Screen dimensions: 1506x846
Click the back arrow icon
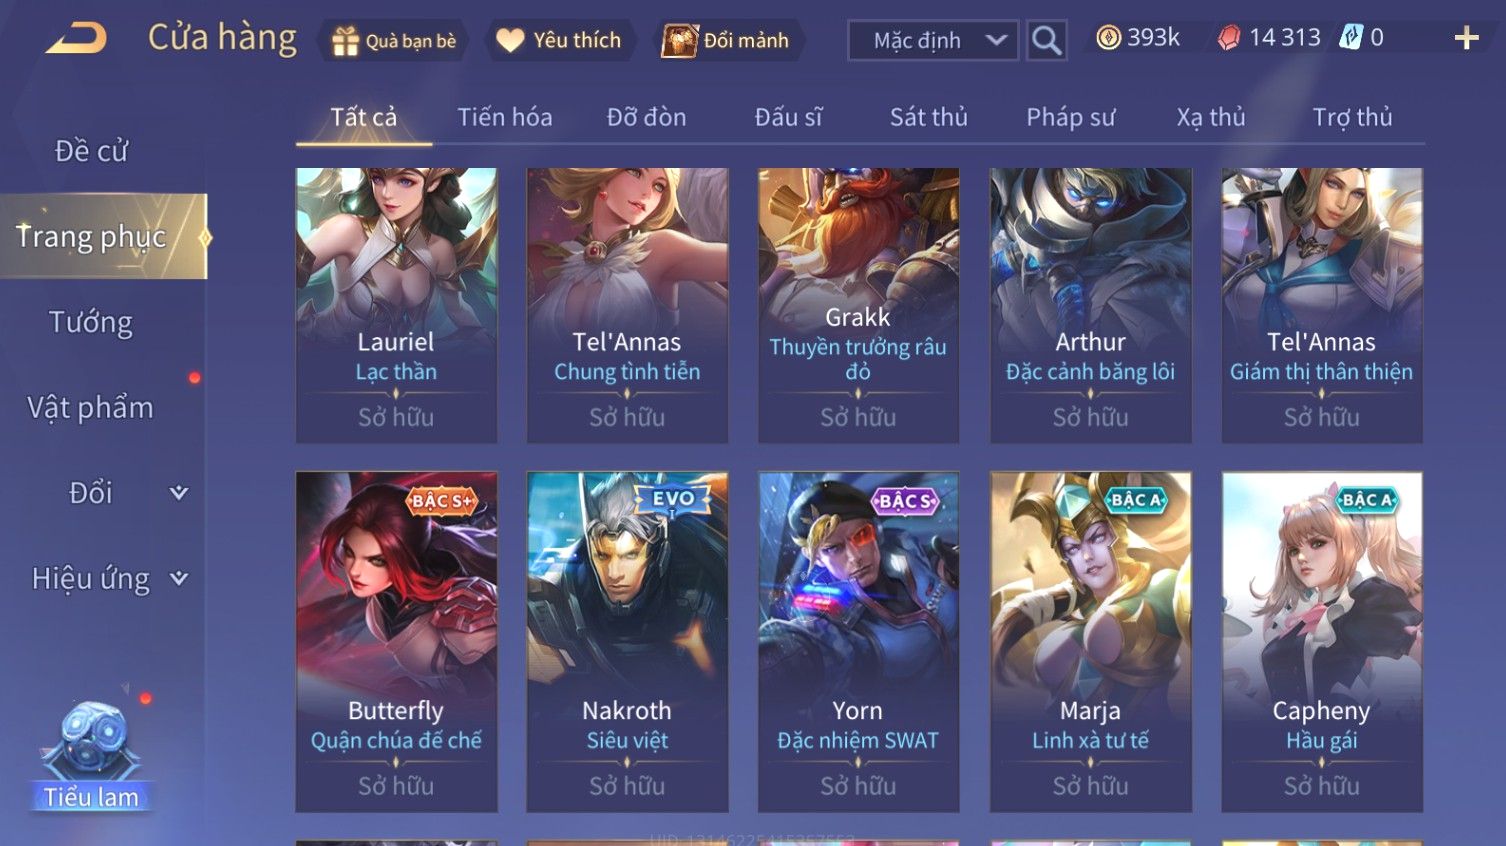pos(77,39)
